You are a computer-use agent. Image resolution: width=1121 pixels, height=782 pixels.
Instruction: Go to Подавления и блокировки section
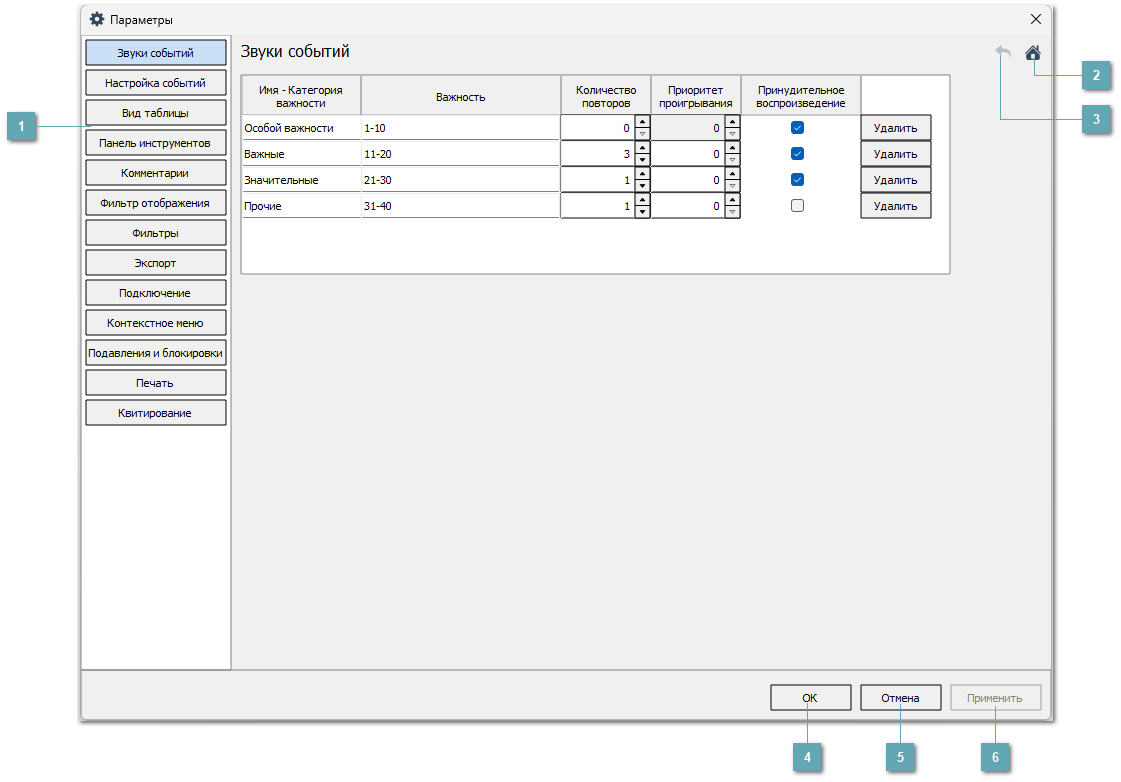point(155,353)
